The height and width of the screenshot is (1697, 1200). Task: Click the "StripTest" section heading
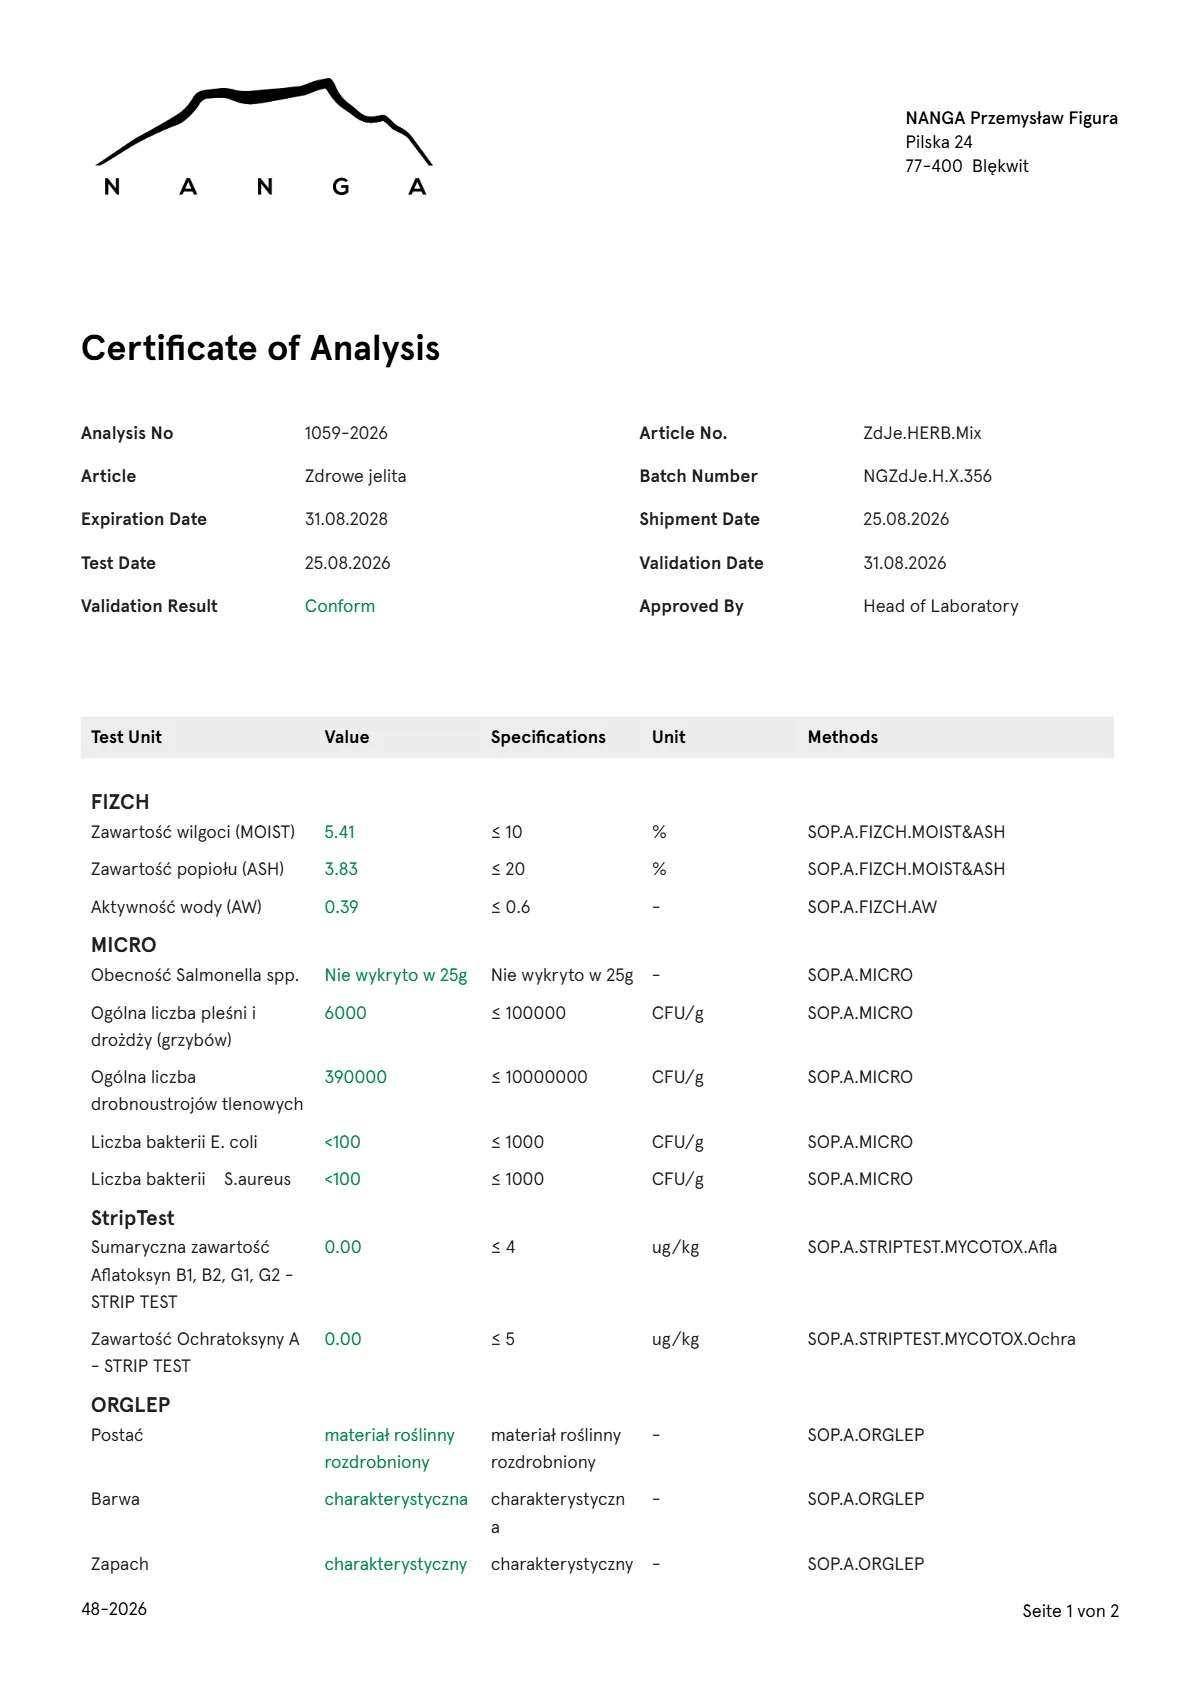(132, 1218)
